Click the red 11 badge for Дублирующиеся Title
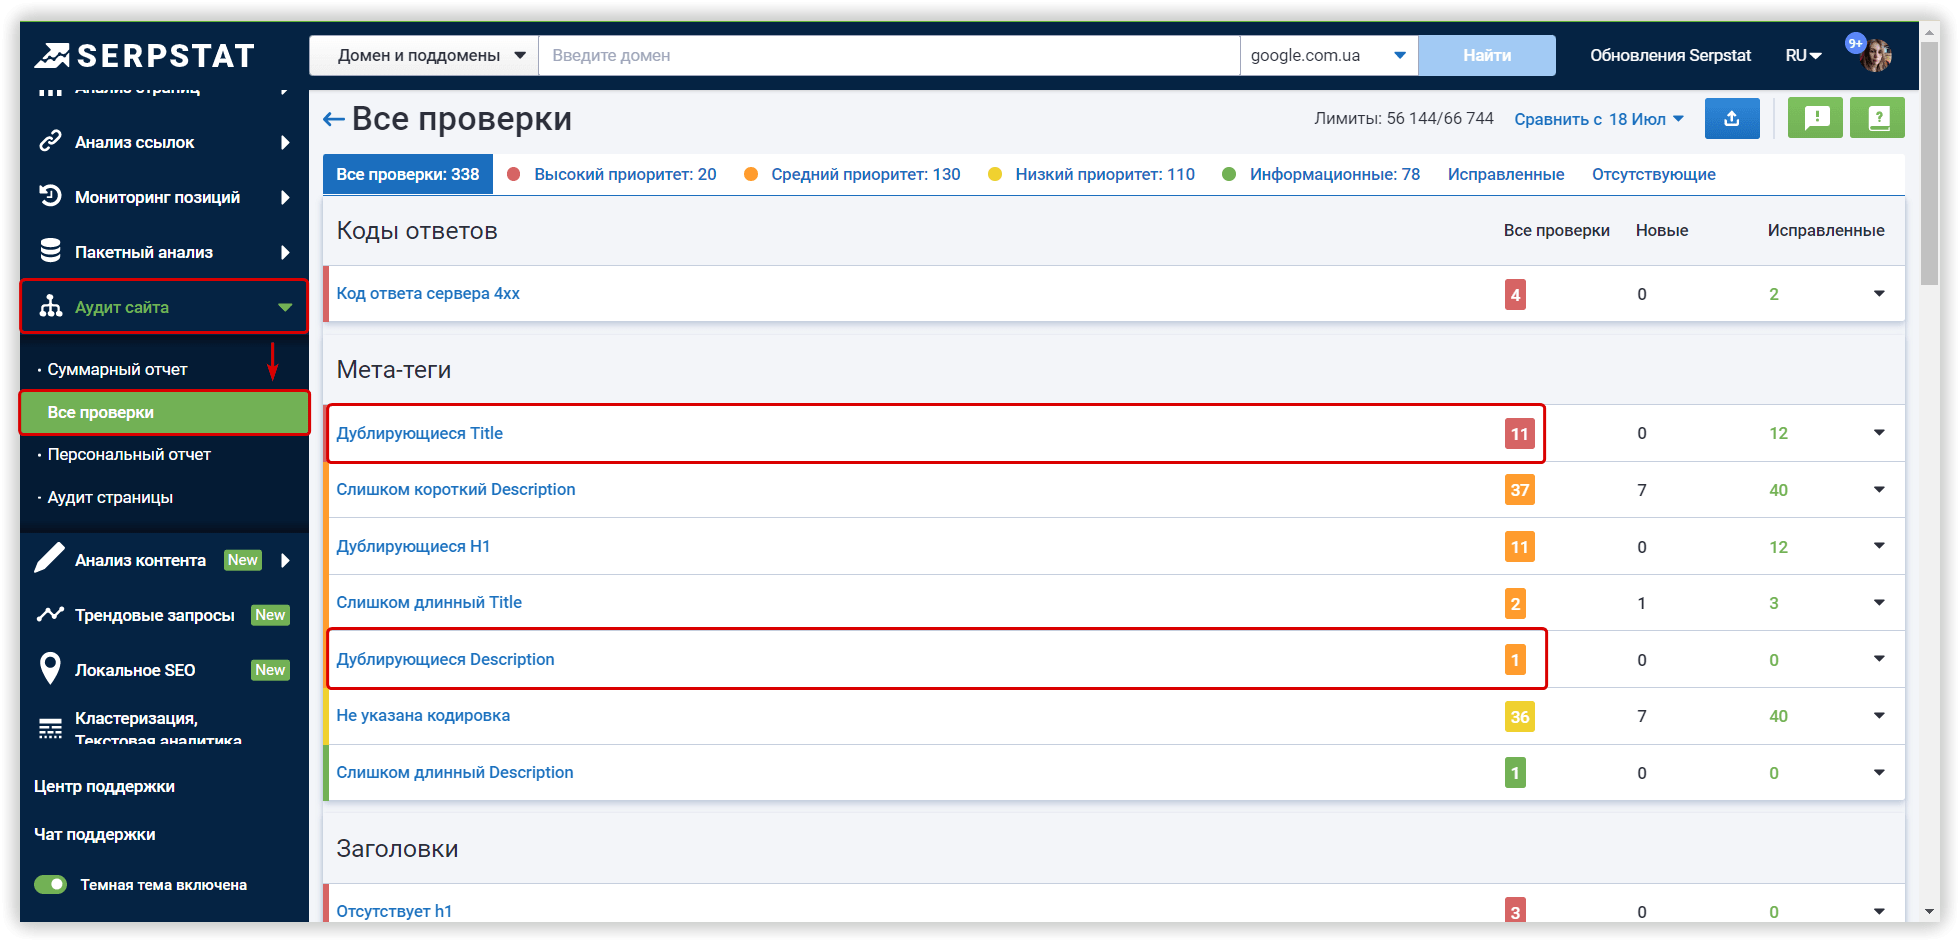1960x942 pixels. click(x=1519, y=434)
